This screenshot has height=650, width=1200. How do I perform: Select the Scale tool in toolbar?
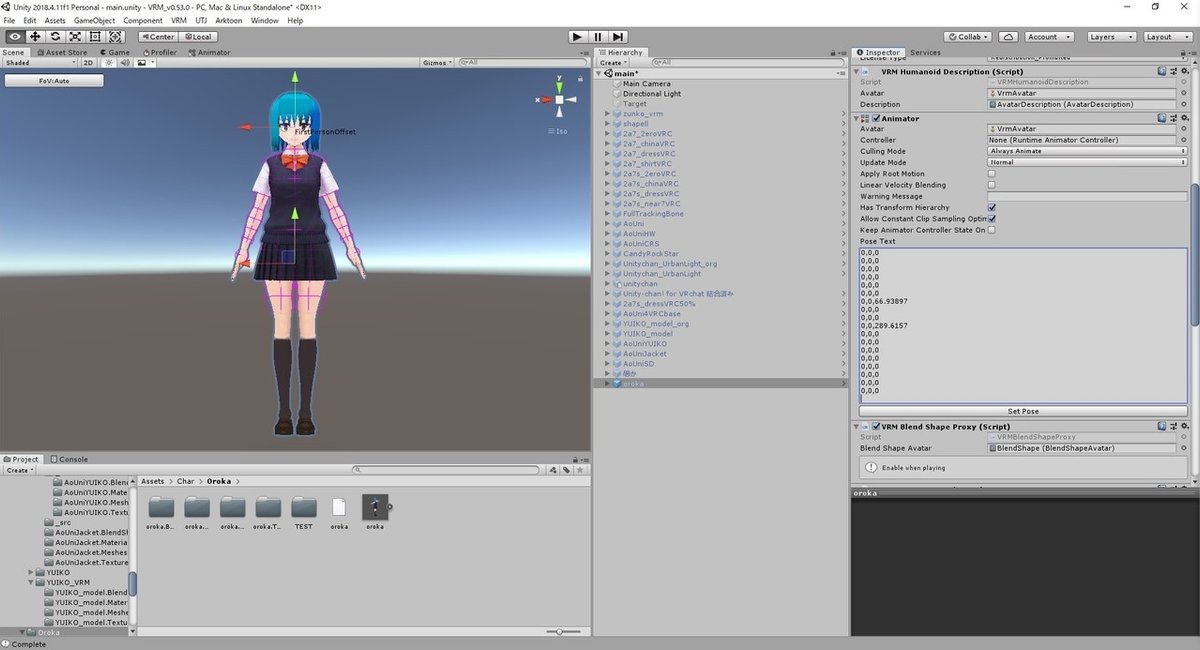tap(75, 36)
